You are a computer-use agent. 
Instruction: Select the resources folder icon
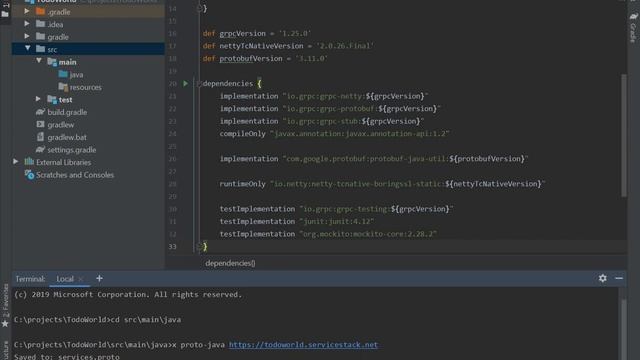(x=63, y=87)
